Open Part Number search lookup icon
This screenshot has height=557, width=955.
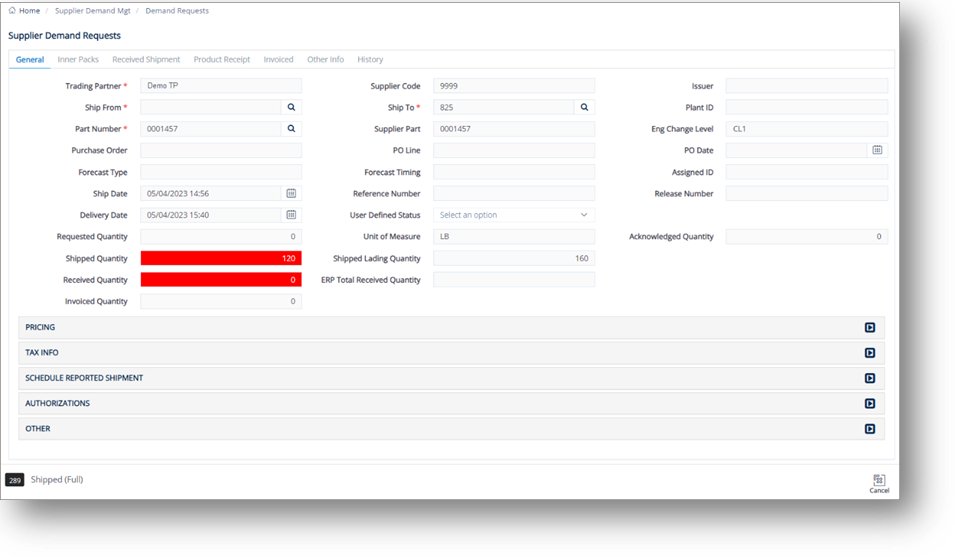coord(291,128)
